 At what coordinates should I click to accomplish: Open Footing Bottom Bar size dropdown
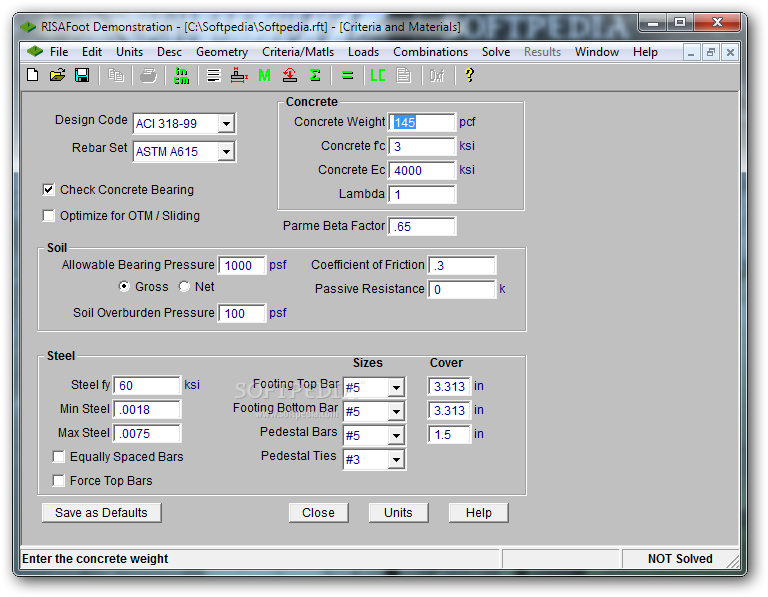pos(396,411)
